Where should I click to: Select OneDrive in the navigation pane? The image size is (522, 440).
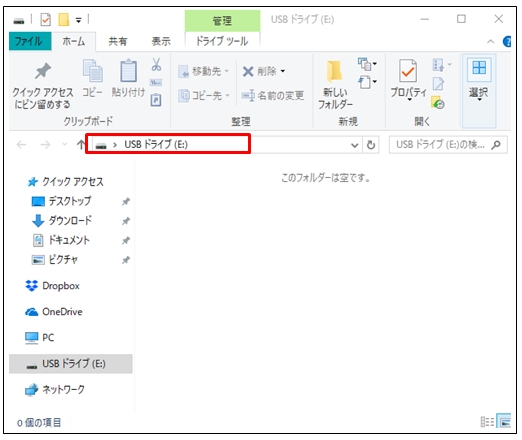tap(54, 312)
